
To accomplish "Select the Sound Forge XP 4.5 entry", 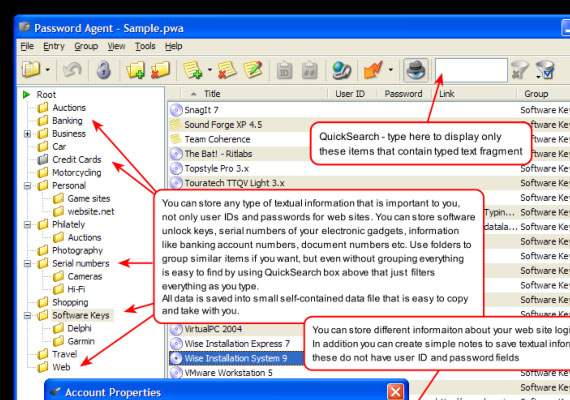I will [x=223, y=125].
